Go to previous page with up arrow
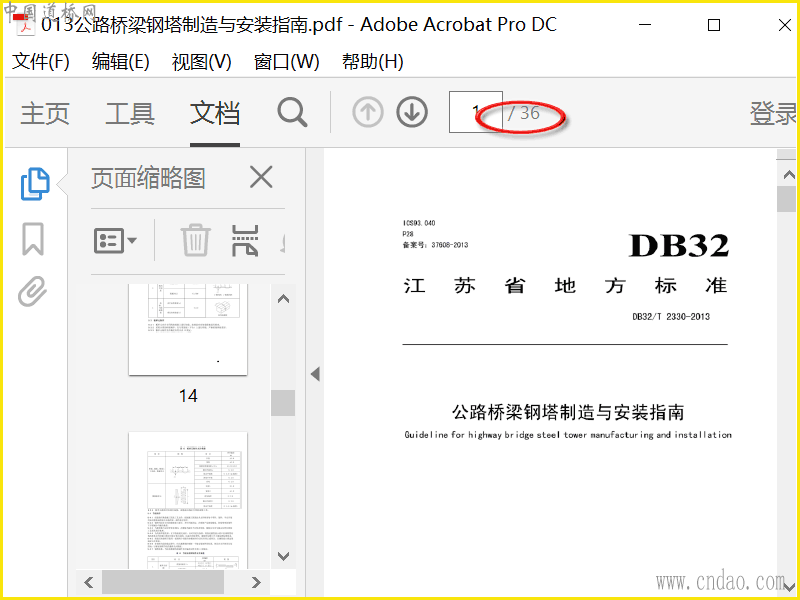 tap(367, 113)
